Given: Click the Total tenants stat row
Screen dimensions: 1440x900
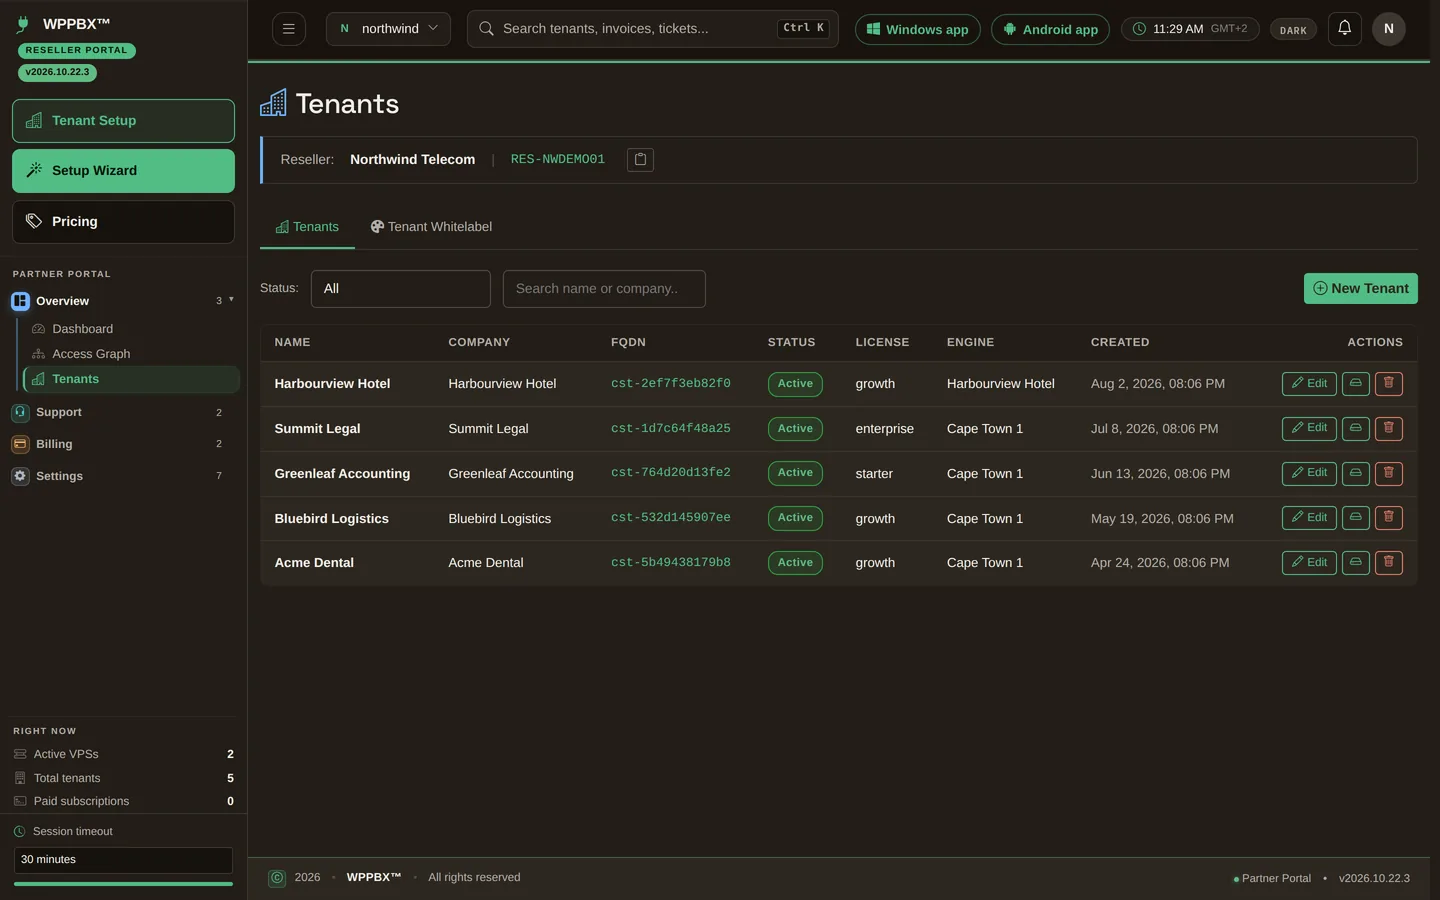Looking at the screenshot, I should tap(123, 778).
